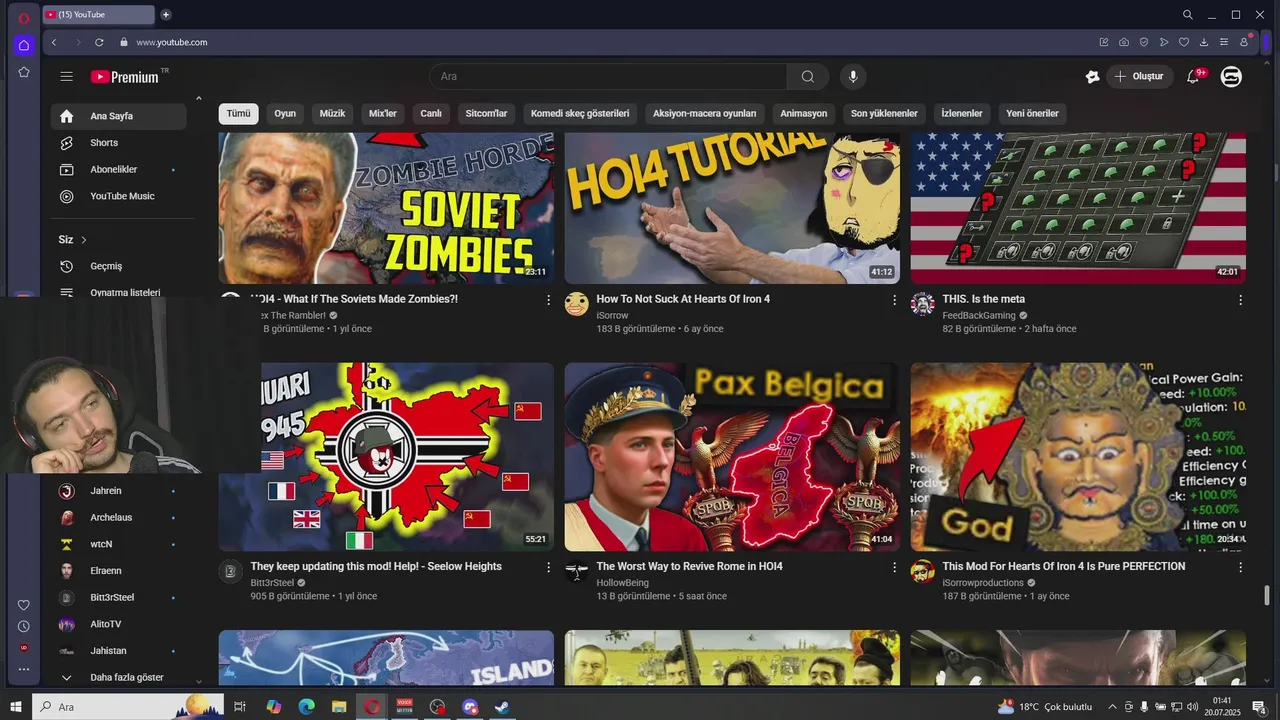Reload the page in Opera
This screenshot has width=1280, height=720.
(99, 42)
